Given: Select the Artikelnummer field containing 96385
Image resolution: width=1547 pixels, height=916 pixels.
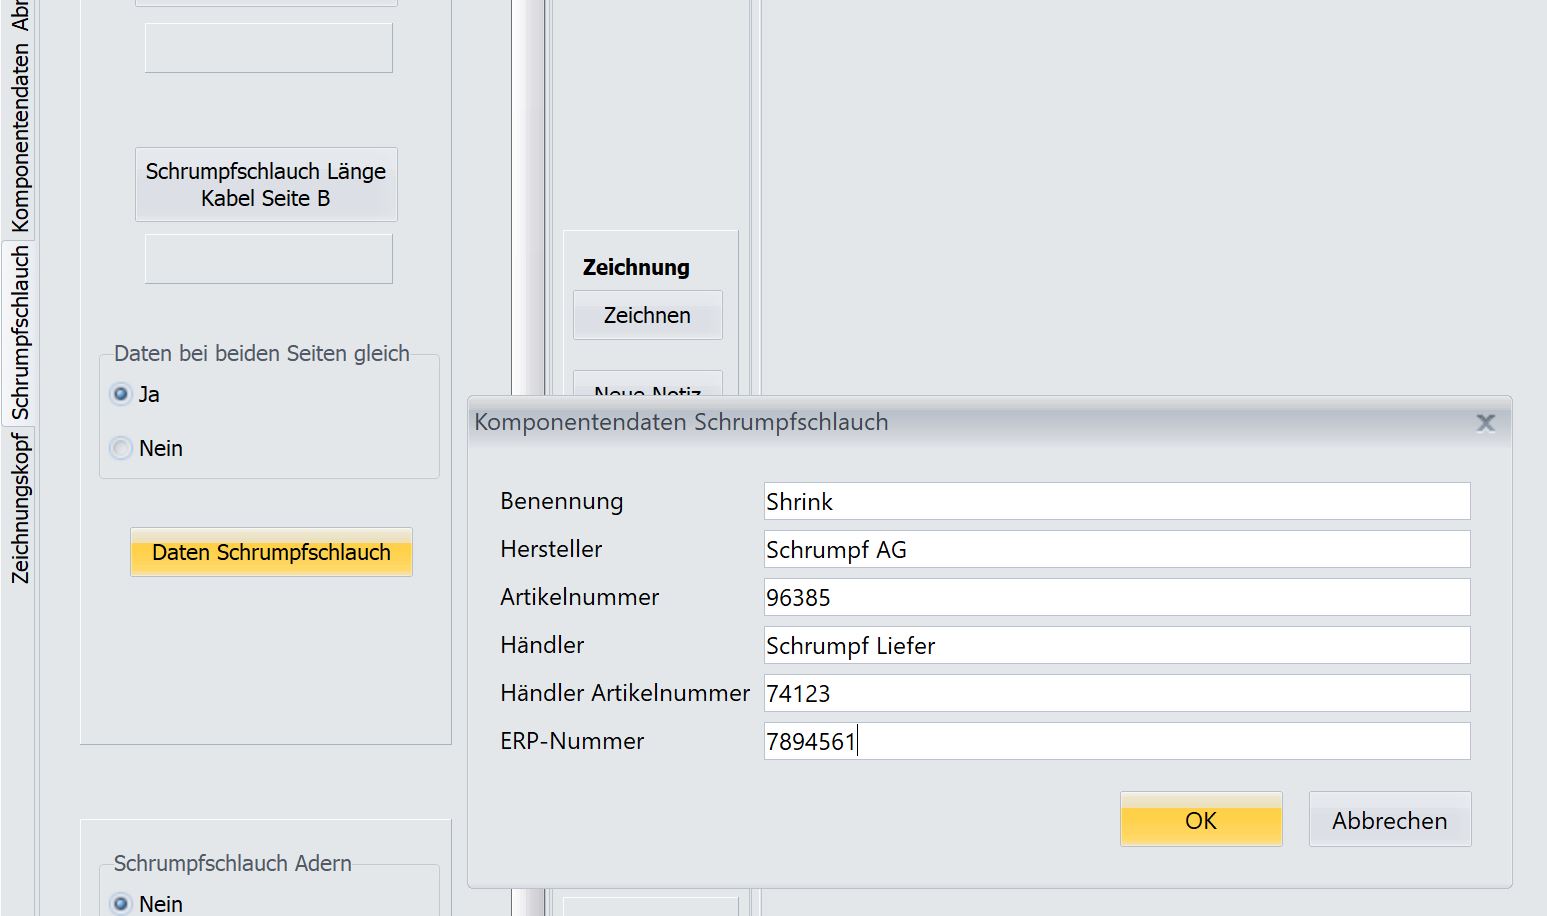Looking at the screenshot, I should click(x=1116, y=597).
